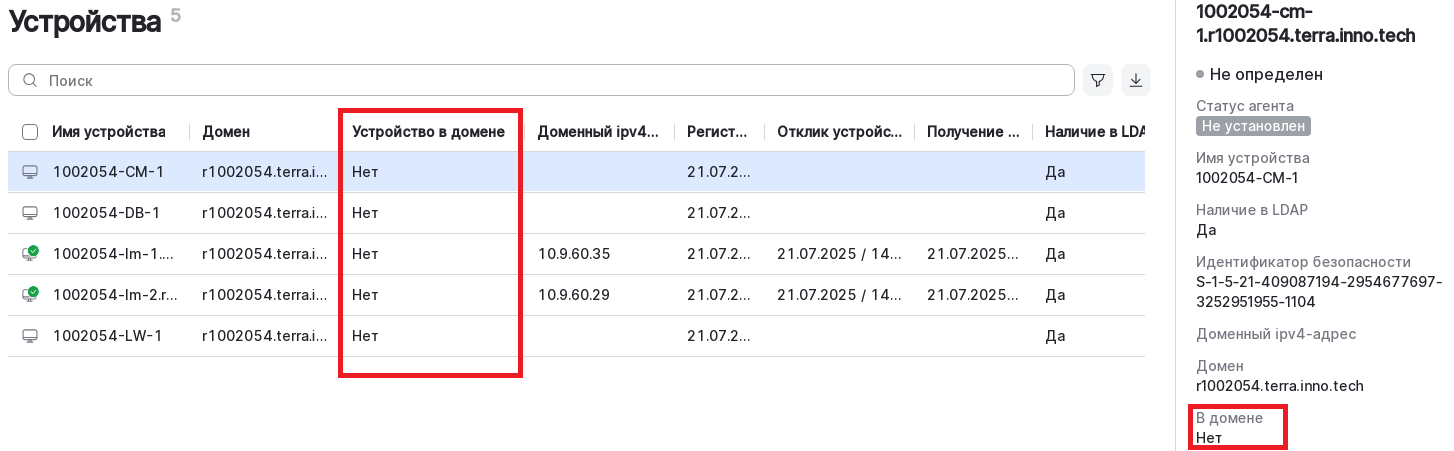This screenshot has height=451, width=1454.
Task: Click the magnifier icon in search bar
Action: tap(30, 80)
